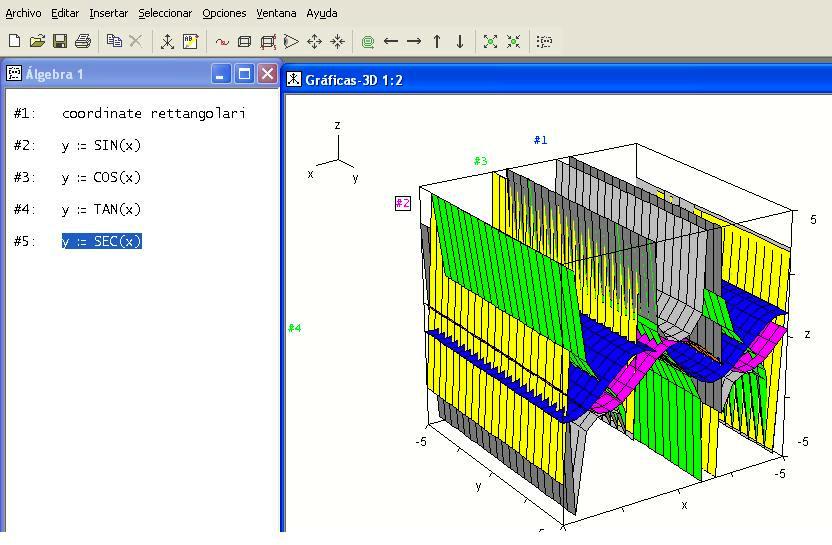Open the Editar menu
This screenshot has width=832, height=545.
pyautogui.click(x=65, y=13)
